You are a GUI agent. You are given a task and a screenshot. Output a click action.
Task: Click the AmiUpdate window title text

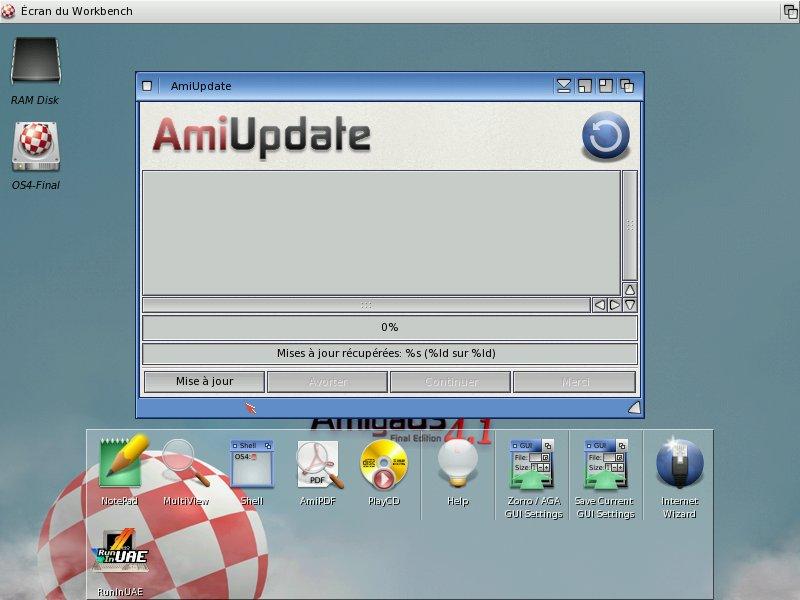click(x=201, y=86)
